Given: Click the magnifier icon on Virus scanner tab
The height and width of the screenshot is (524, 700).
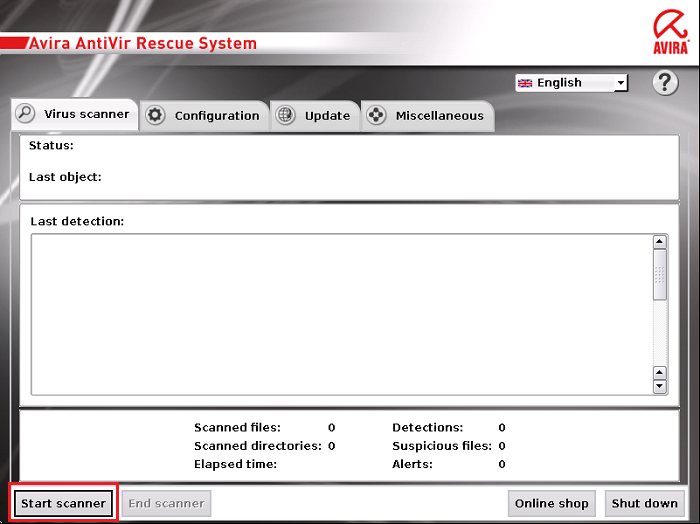Looking at the screenshot, I should (25, 113).
